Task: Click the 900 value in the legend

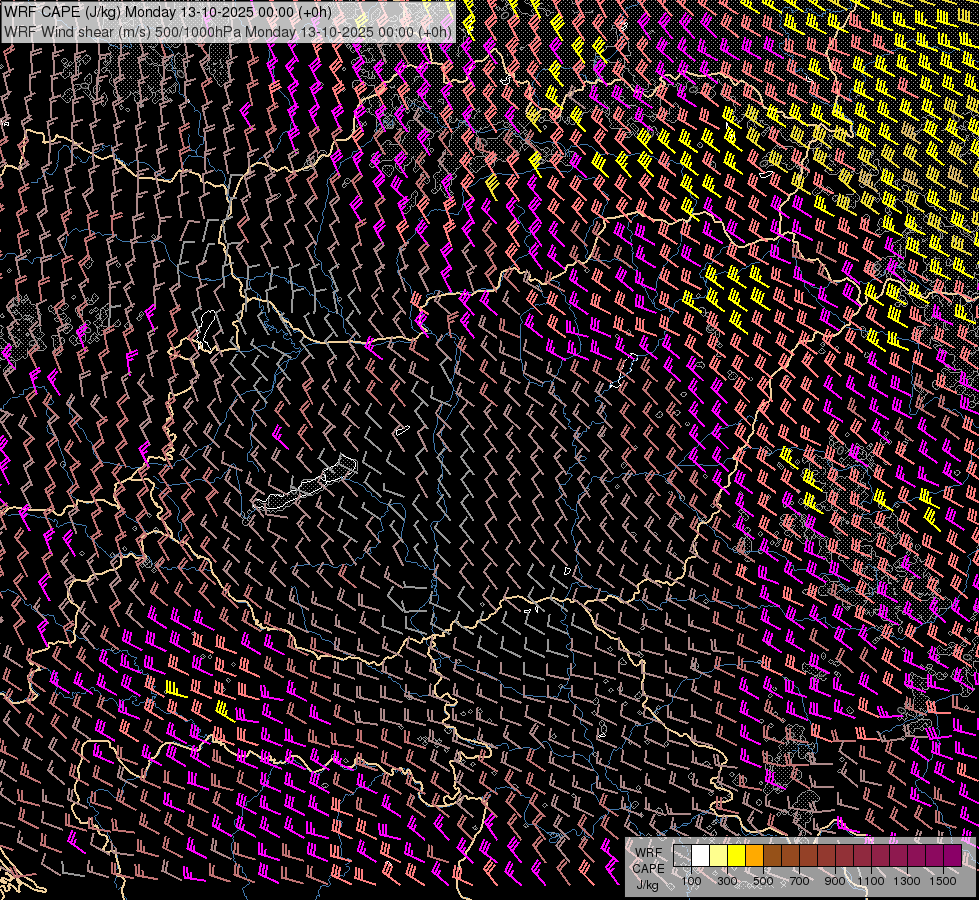Action: tap(835, 881)
